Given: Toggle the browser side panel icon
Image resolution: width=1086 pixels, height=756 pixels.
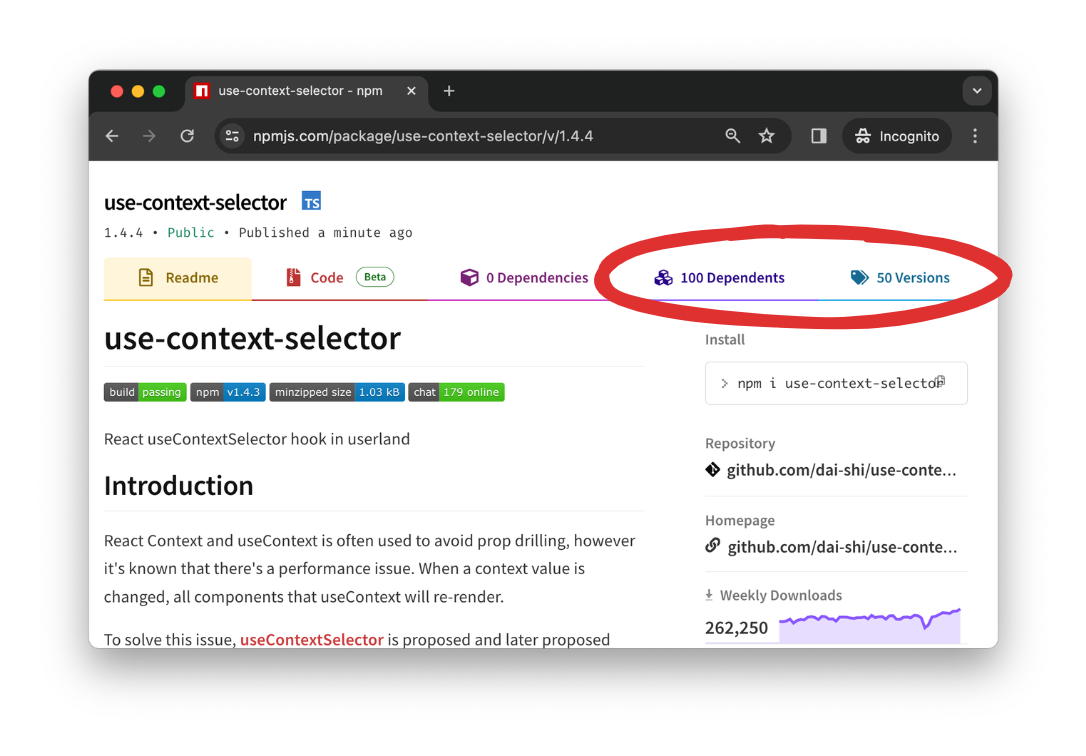Looking at the screenshot, I should click(819, 136).
